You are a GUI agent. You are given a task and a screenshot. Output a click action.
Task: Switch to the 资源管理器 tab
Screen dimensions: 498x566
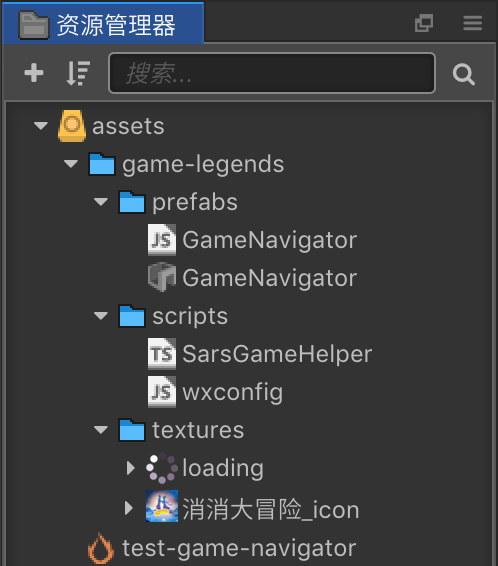103,24
